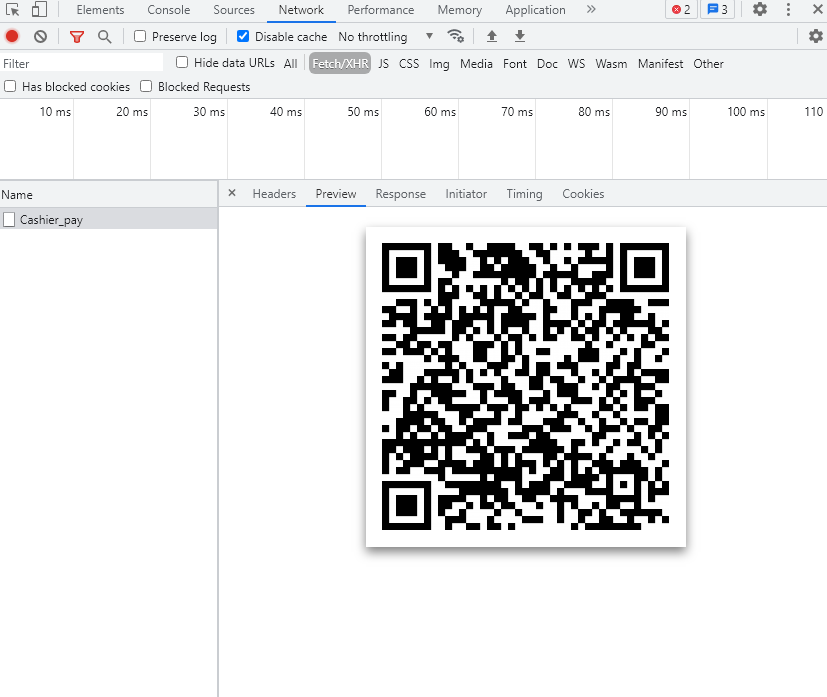Open the Sources panel
Viewport: 827px width, 697px height.
click(x=234, y=9)
